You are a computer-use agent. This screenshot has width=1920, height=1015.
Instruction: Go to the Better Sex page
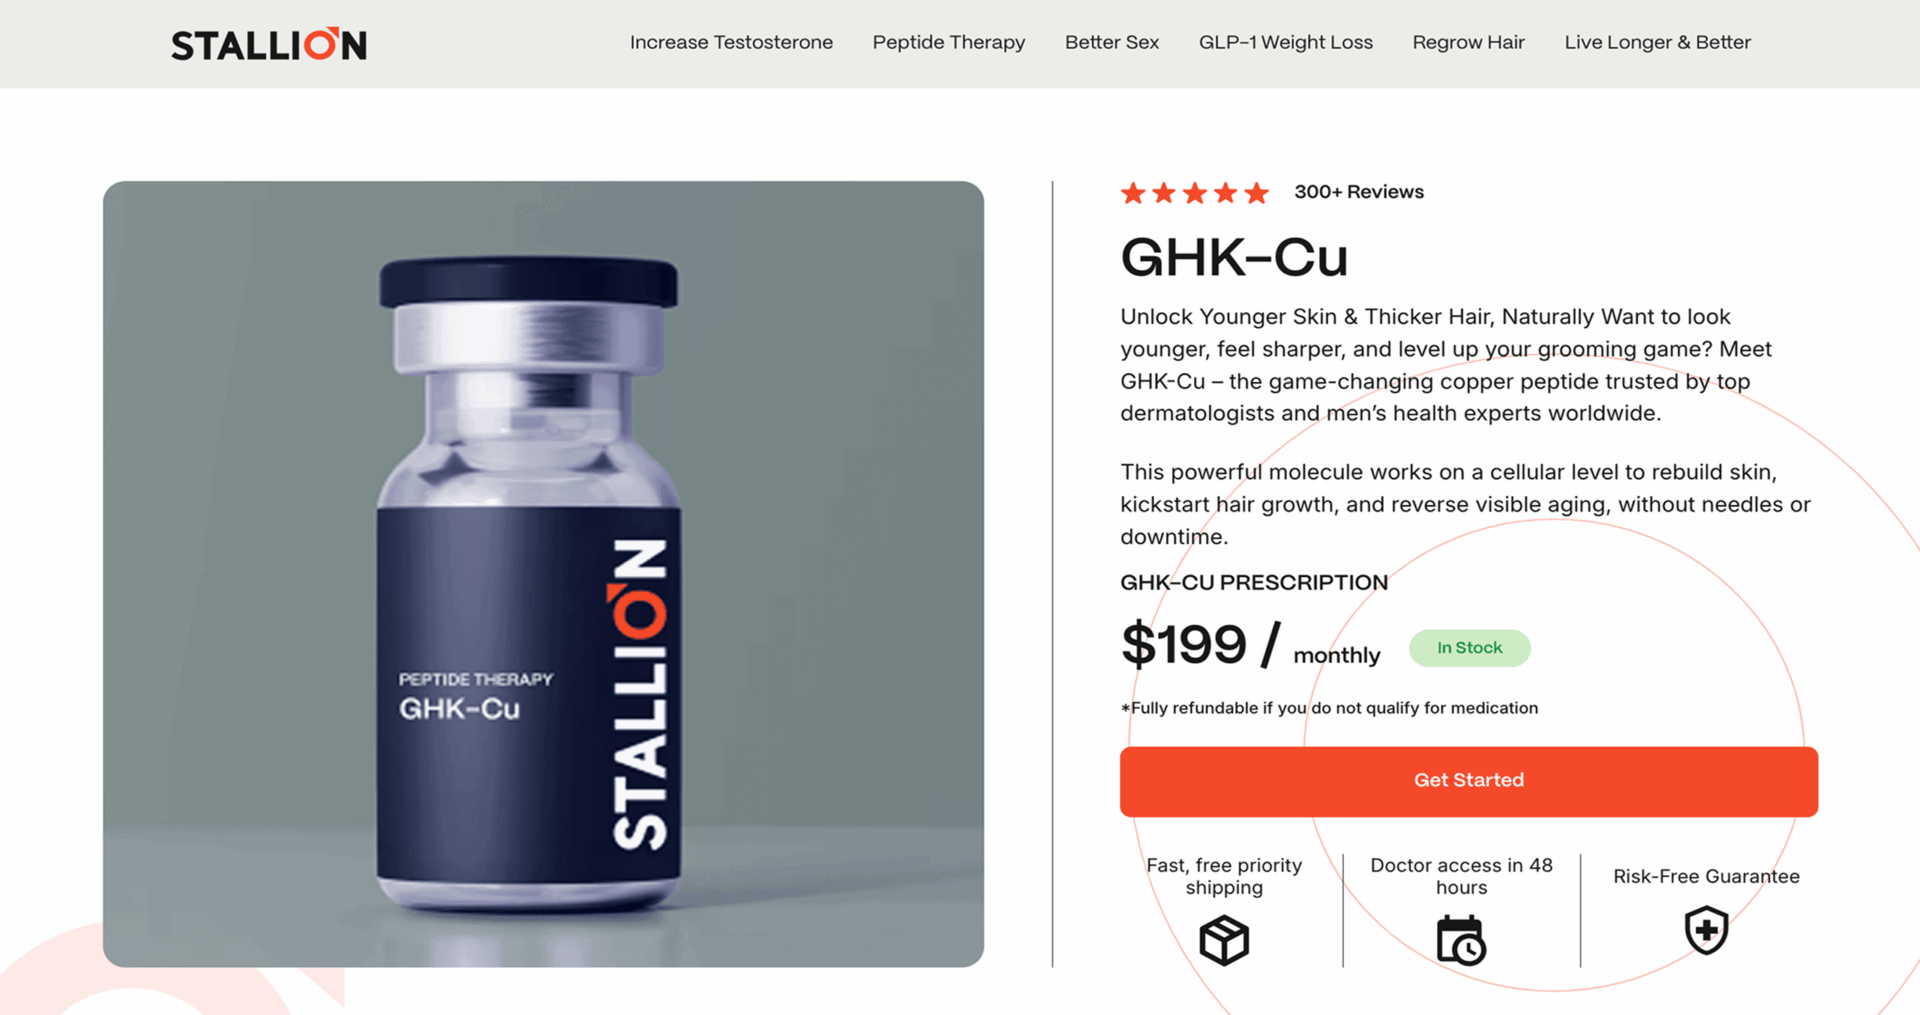tap(1112, 42)
